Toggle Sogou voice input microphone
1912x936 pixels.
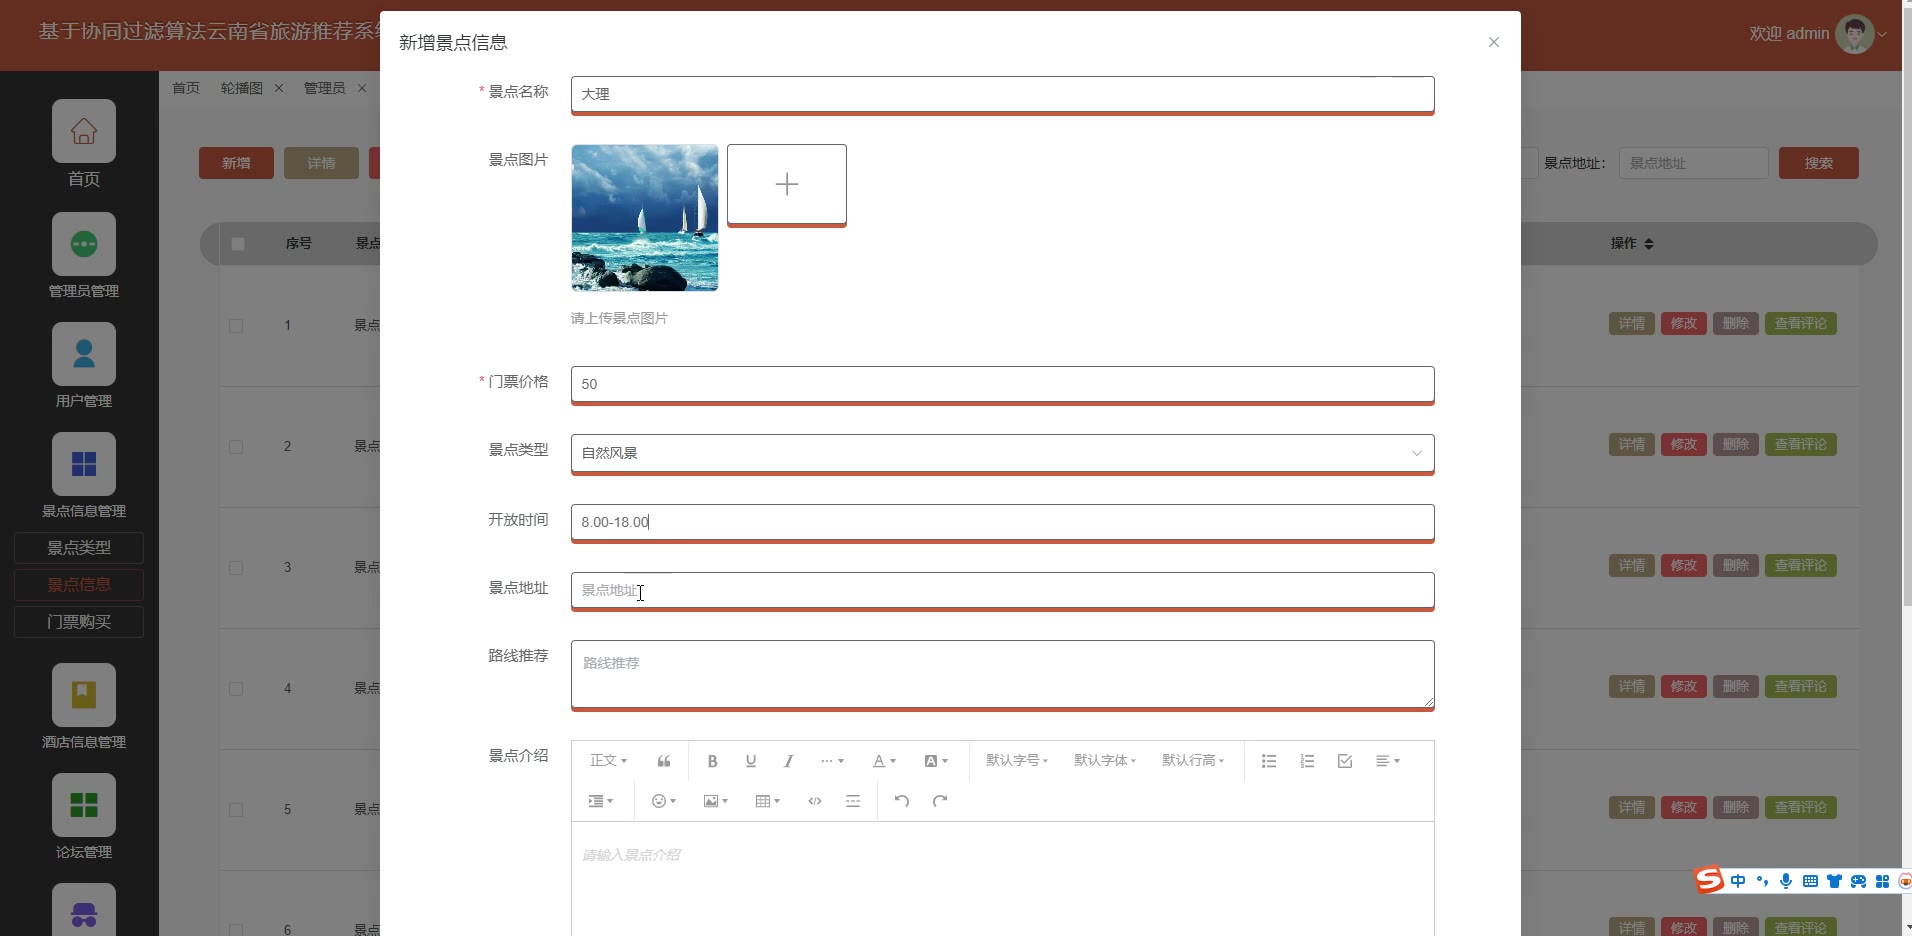point(1786,881)
